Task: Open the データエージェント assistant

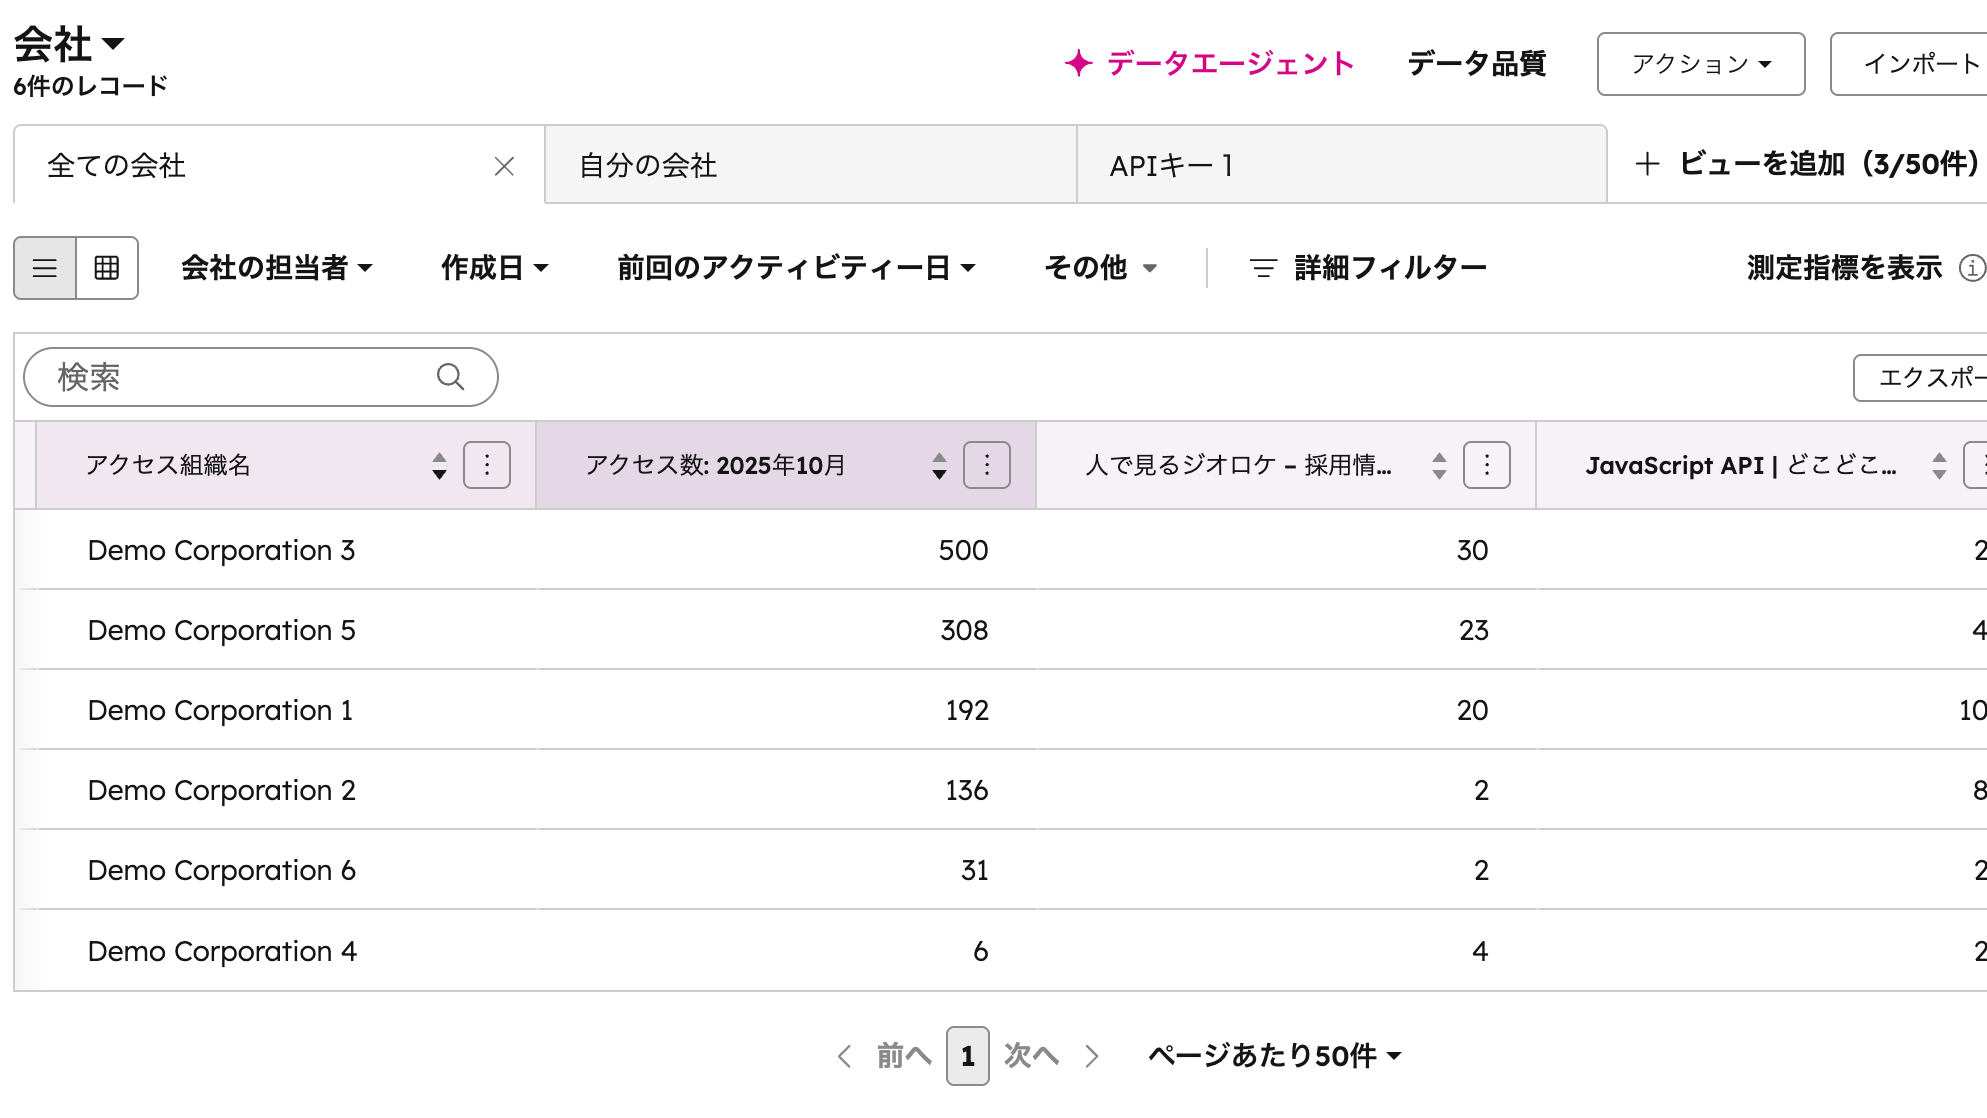Action: pyautogui.click(x=1209, y=64)
